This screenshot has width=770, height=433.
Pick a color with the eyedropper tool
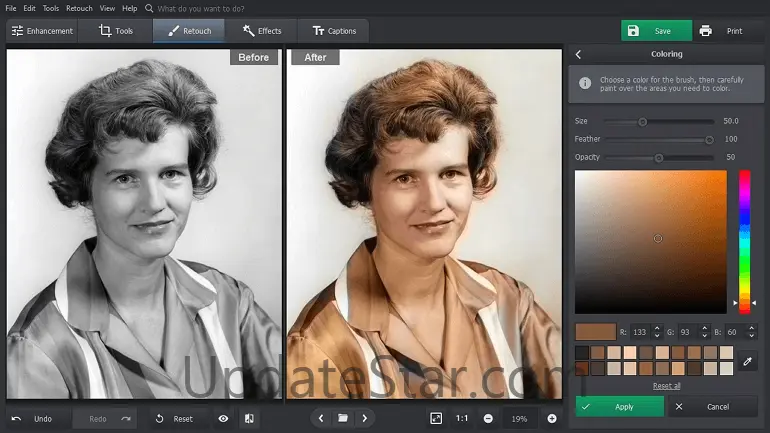point(747,361)
